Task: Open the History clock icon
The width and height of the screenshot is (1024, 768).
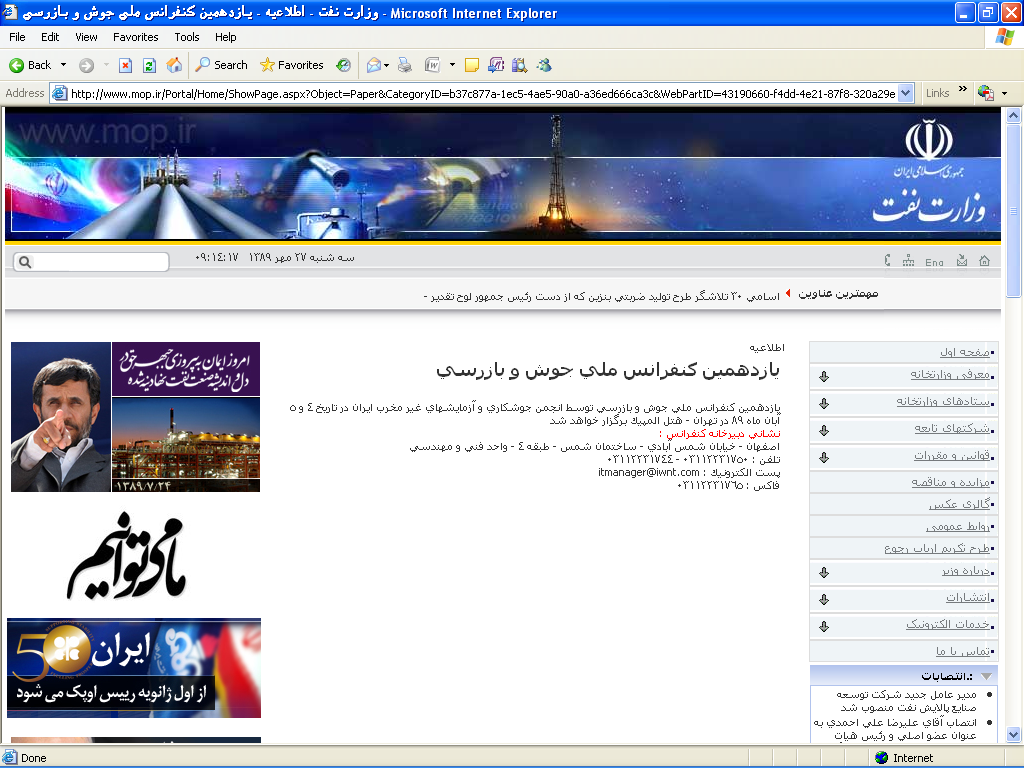Action: pos(344,65)
